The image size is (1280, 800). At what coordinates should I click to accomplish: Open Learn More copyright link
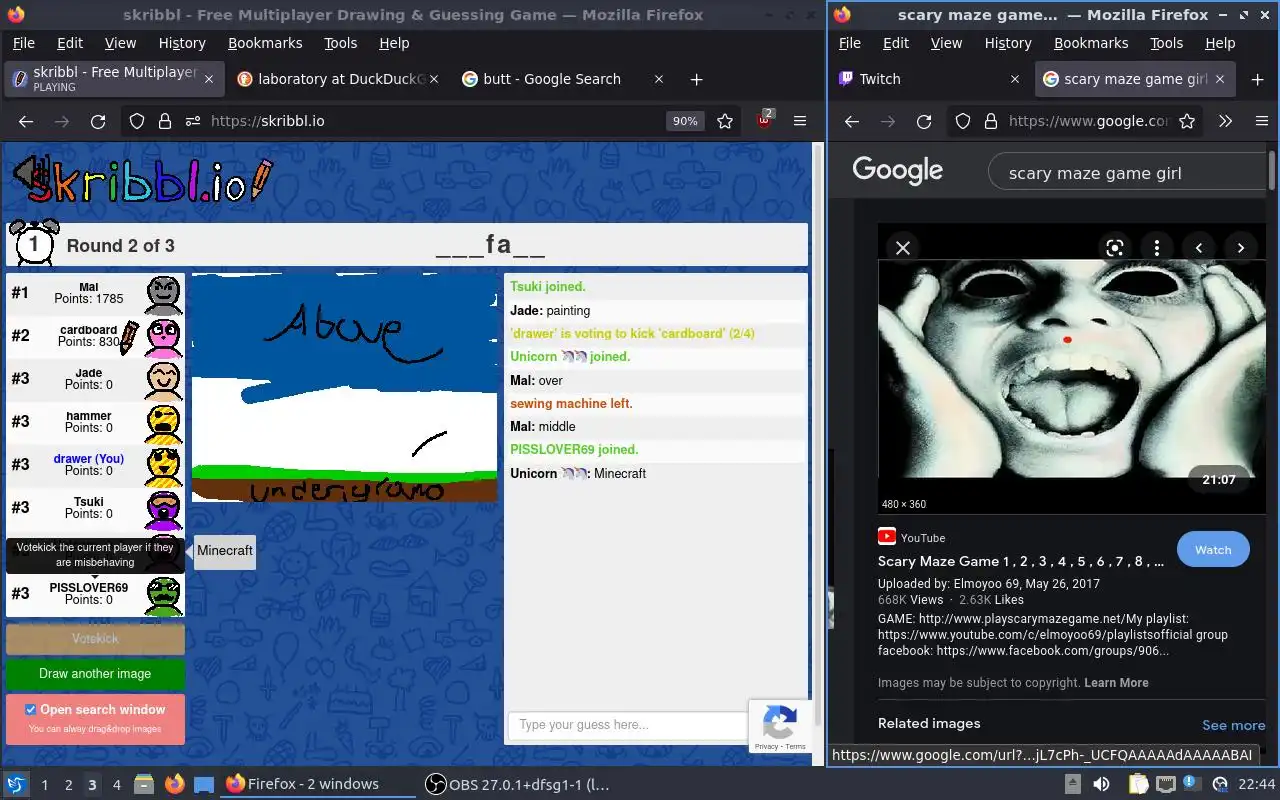pyautogui.click(x=1116, y=683)
